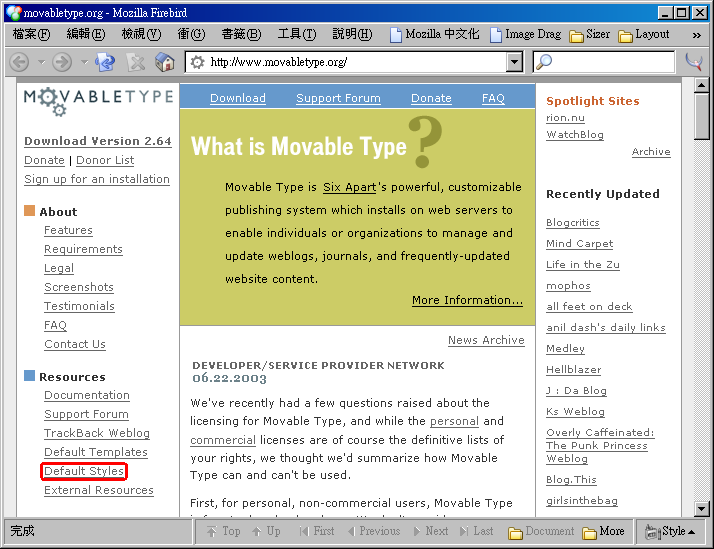Image resolution: width=714 pixels, height=549 pixels.
Task: Click the search magnifier icon
Action: tap(544, 62)
